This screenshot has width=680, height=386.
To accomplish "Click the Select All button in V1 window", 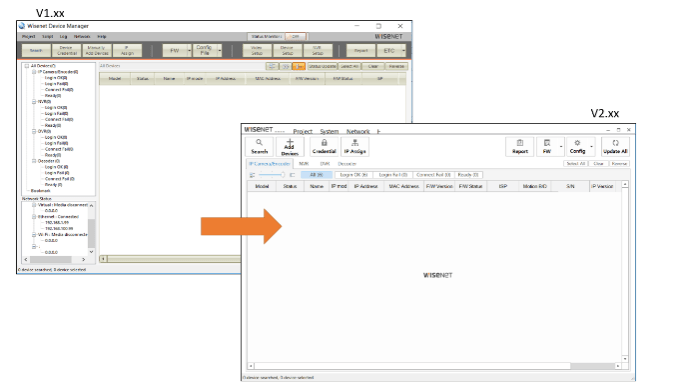I will point(349,66).
